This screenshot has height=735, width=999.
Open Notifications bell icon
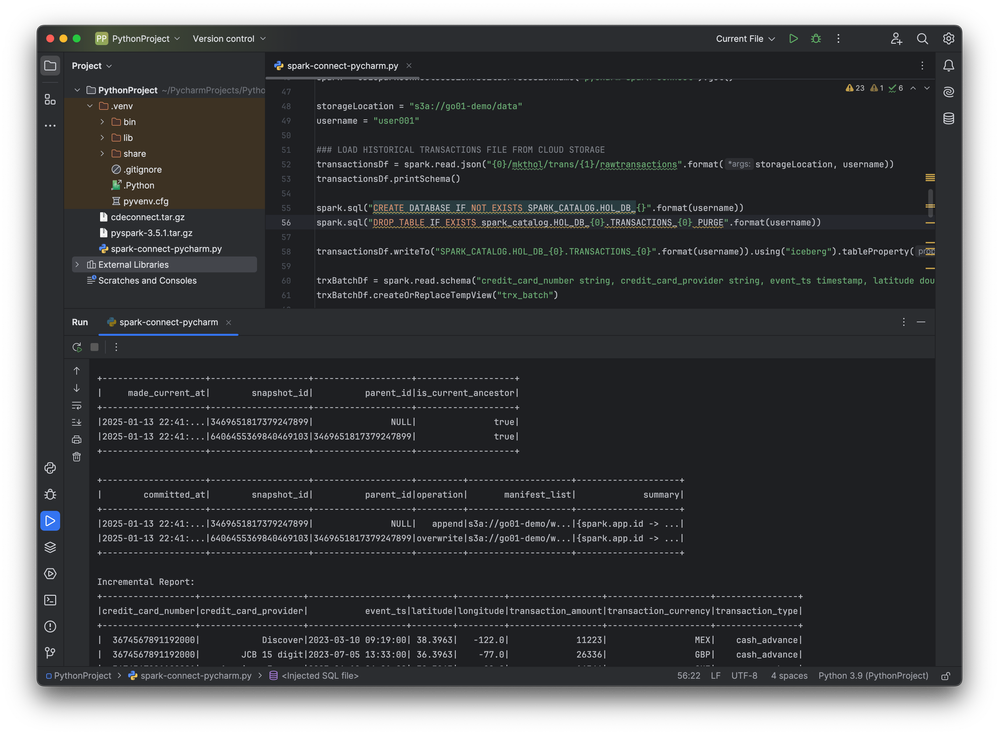pyautogui.click(x=948, y=66)
